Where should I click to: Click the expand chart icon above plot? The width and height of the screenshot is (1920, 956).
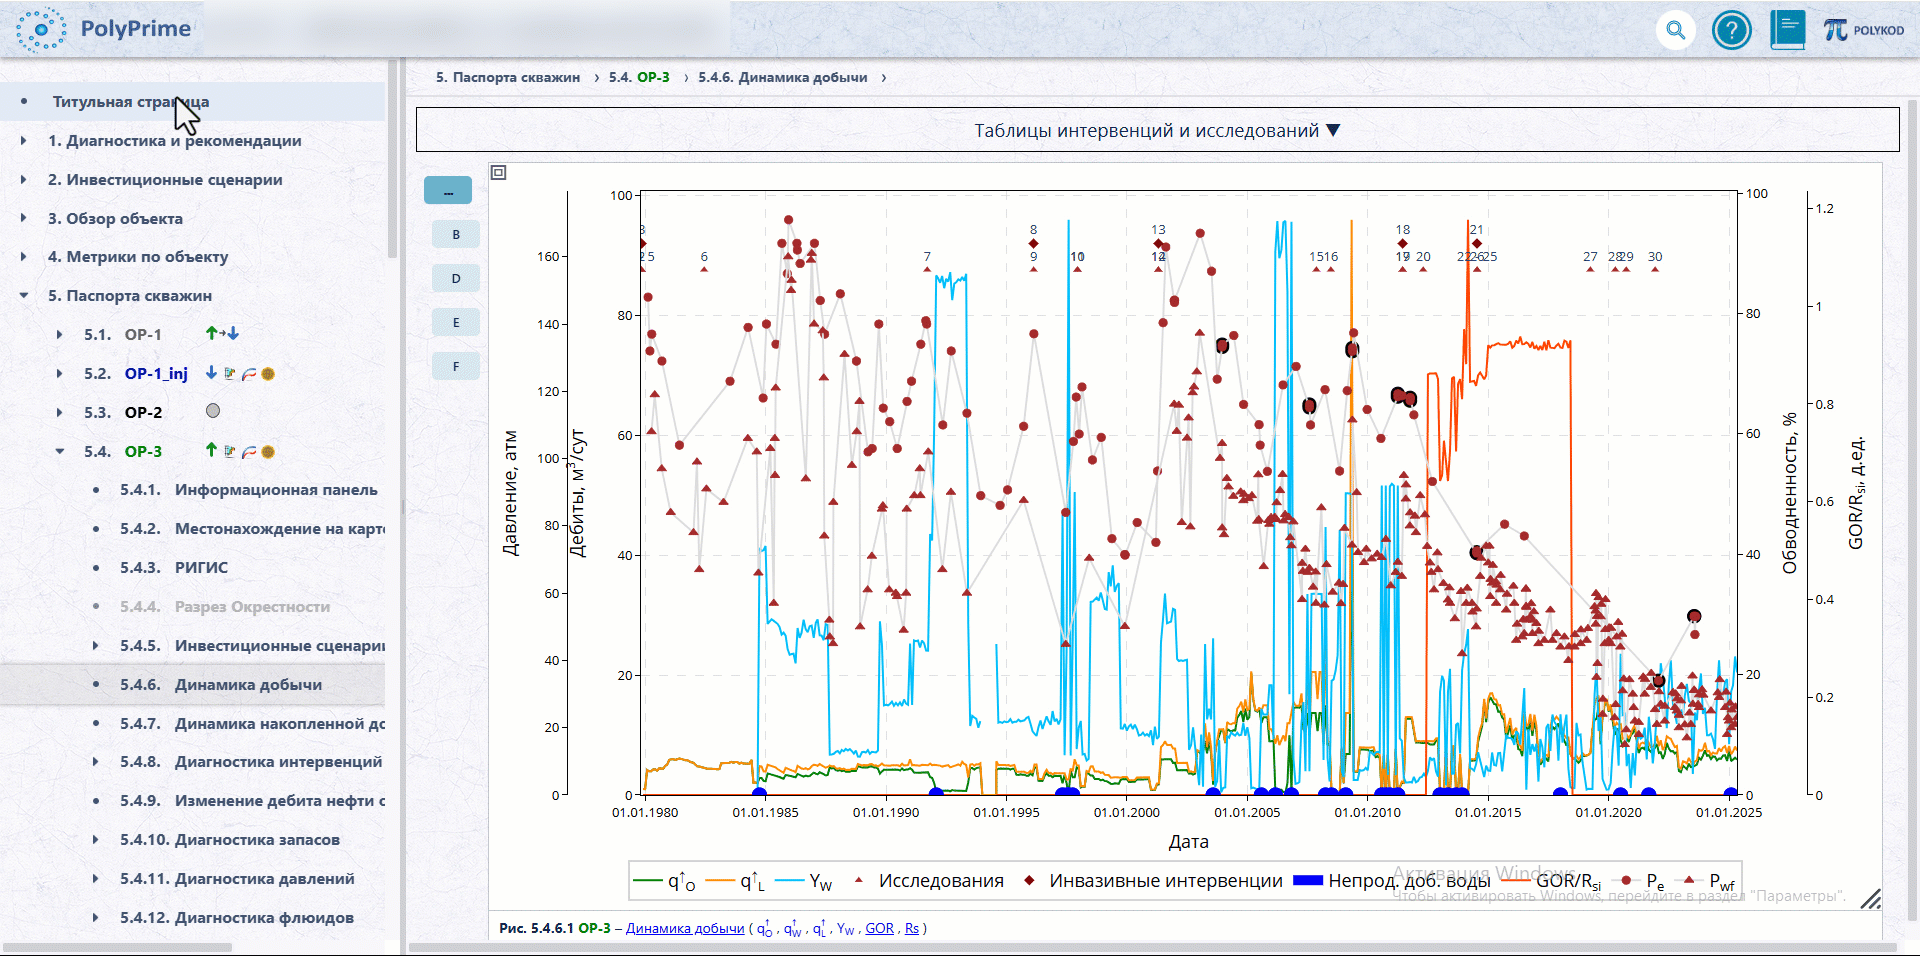(499, 172)
